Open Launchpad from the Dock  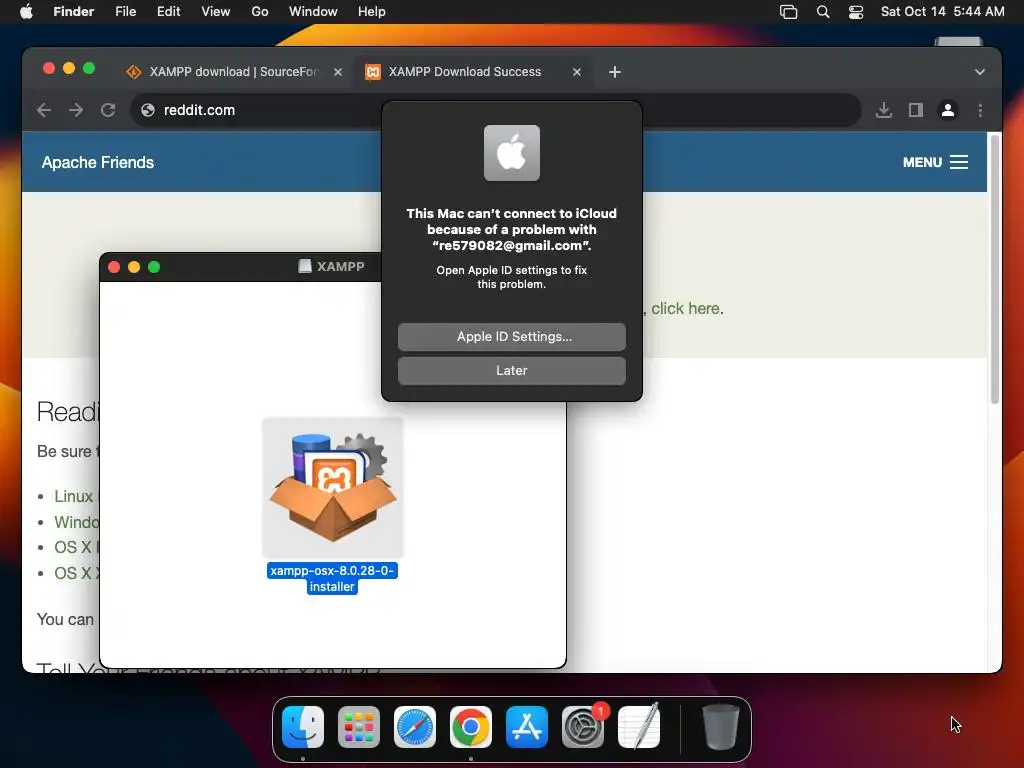click(x=359, y=727)
